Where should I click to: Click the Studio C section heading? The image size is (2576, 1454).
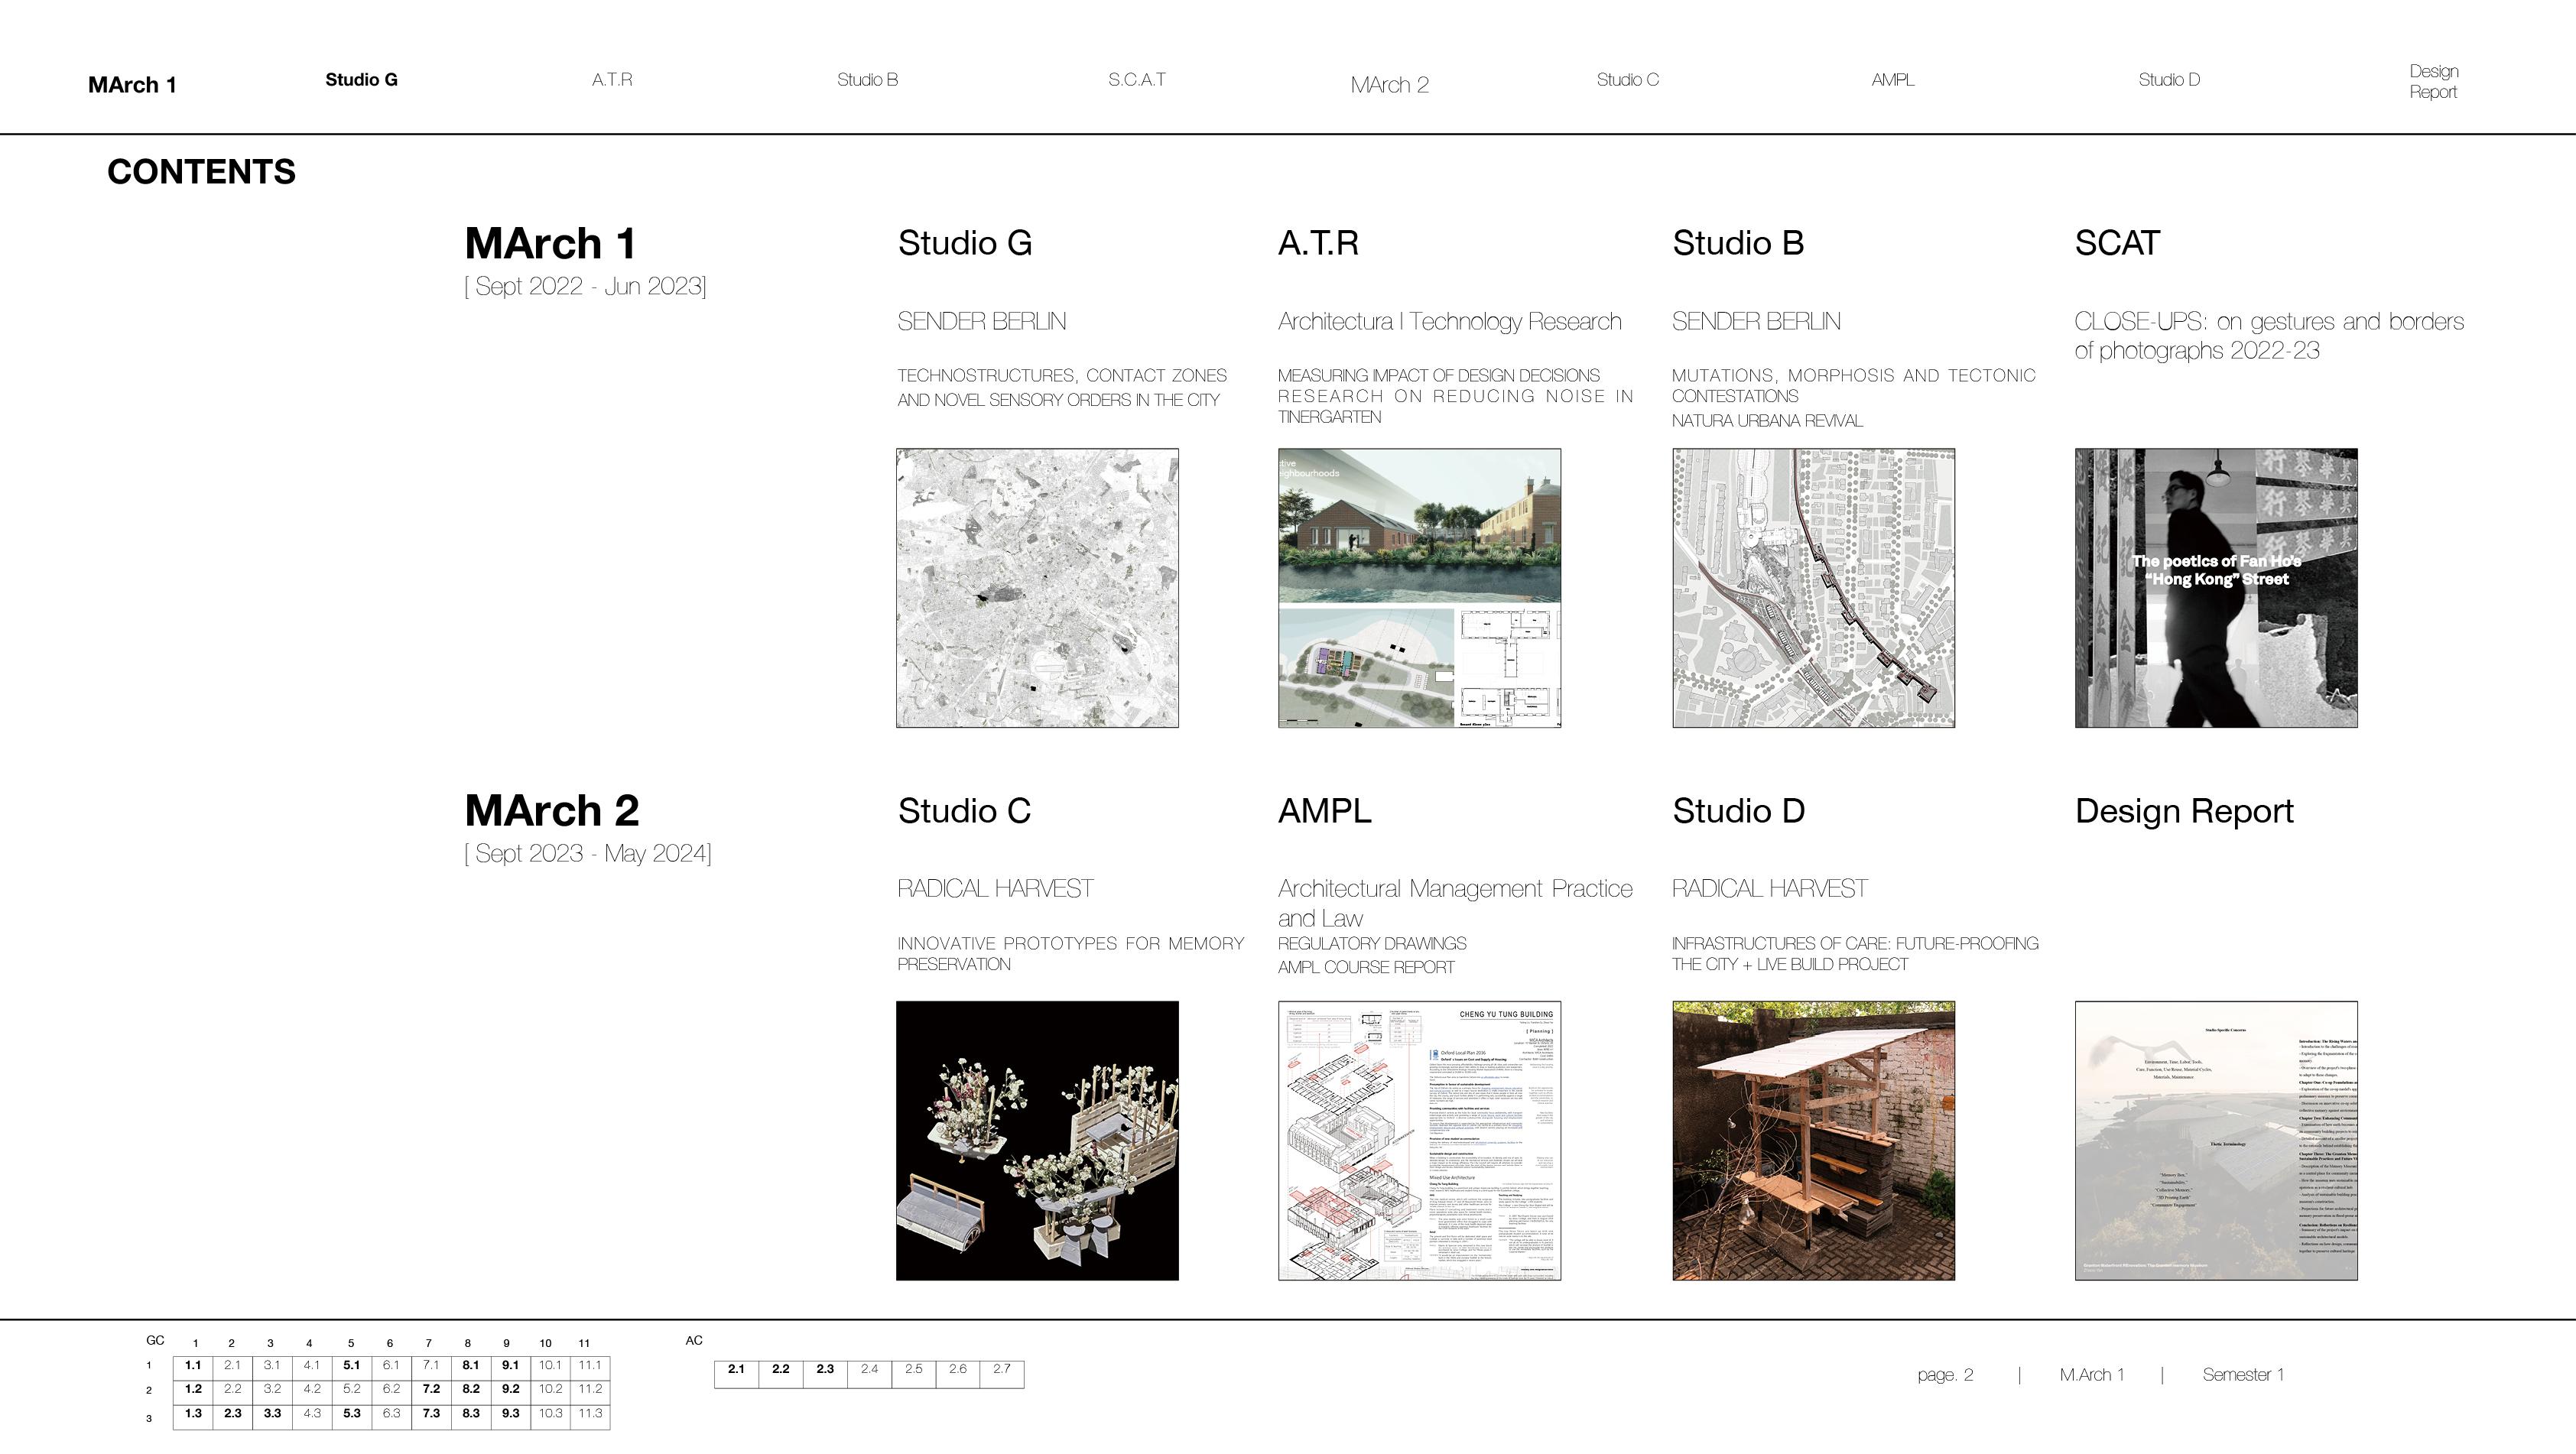(x=964, y=811)
